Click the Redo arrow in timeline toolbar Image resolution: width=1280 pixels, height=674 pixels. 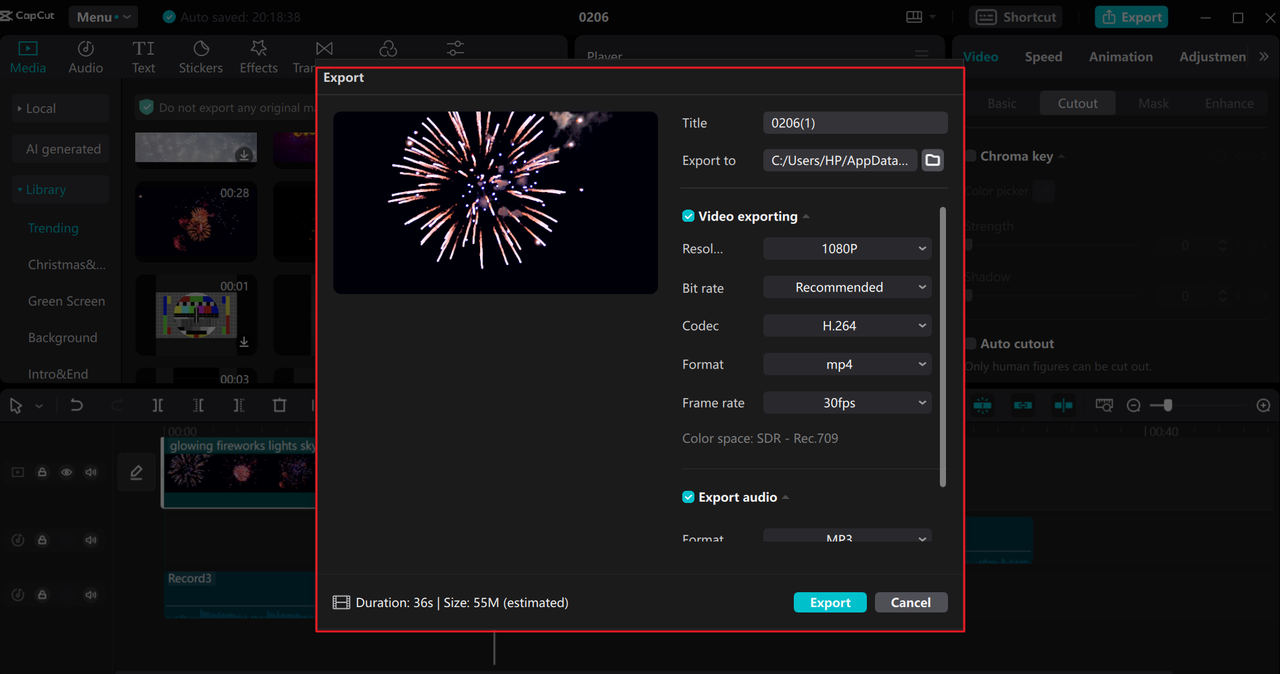[x=117, y=405]
